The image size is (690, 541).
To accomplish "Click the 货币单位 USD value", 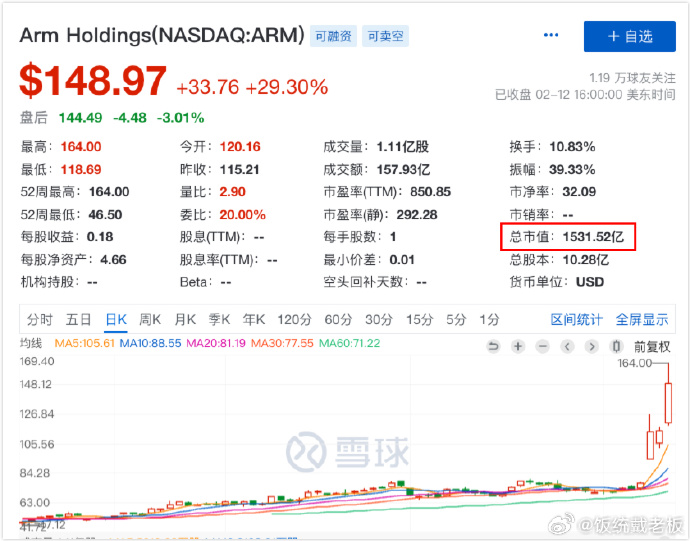I will 590,282.
